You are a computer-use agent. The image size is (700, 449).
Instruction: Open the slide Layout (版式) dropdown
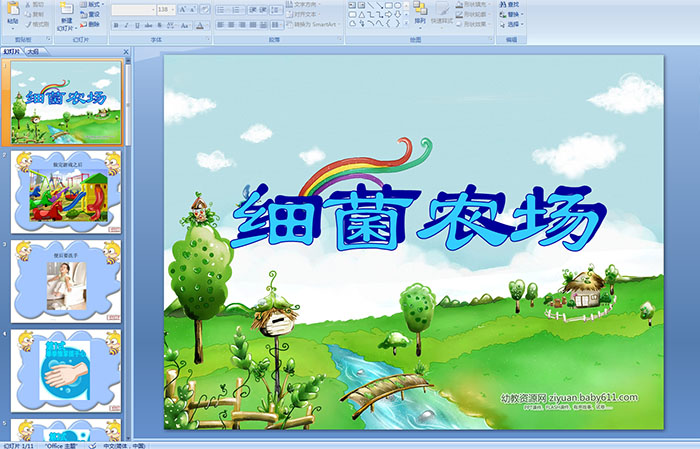(92, 4)
